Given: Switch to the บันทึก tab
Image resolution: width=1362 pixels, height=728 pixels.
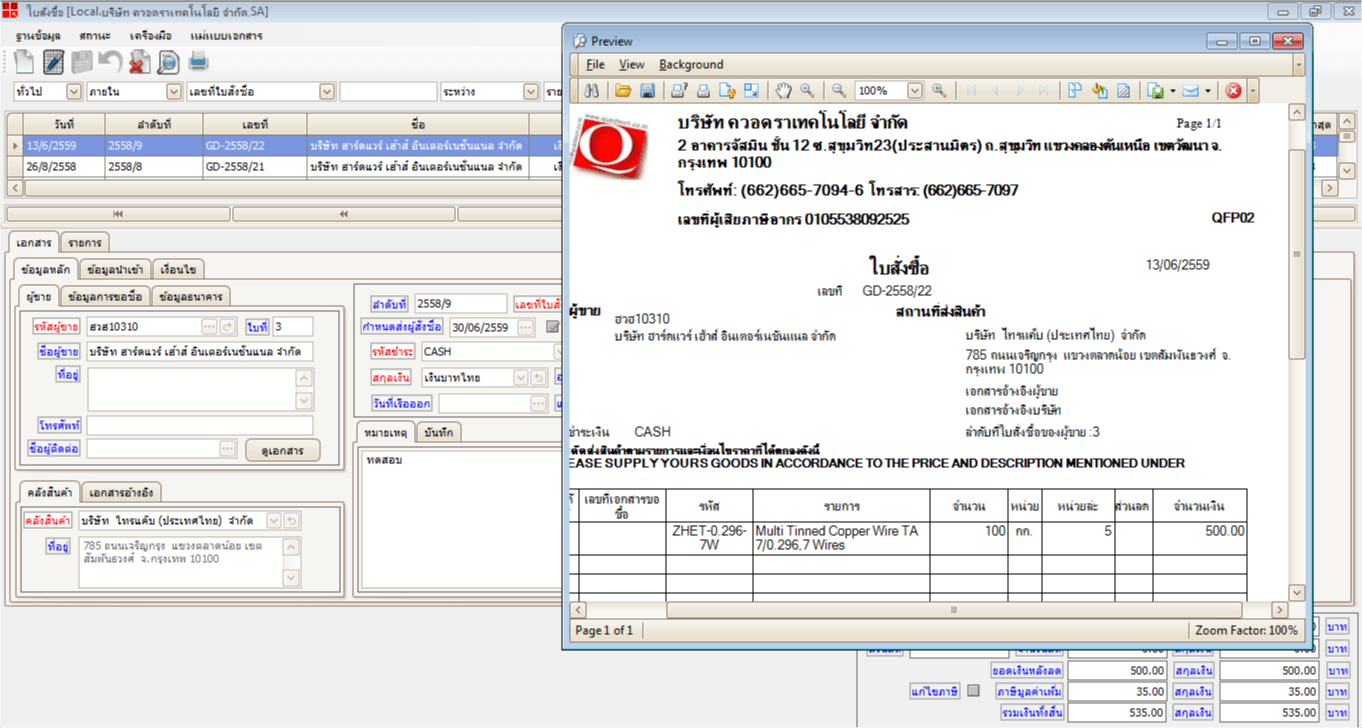Looking at the screenshot, I should [x=439, y=432].
